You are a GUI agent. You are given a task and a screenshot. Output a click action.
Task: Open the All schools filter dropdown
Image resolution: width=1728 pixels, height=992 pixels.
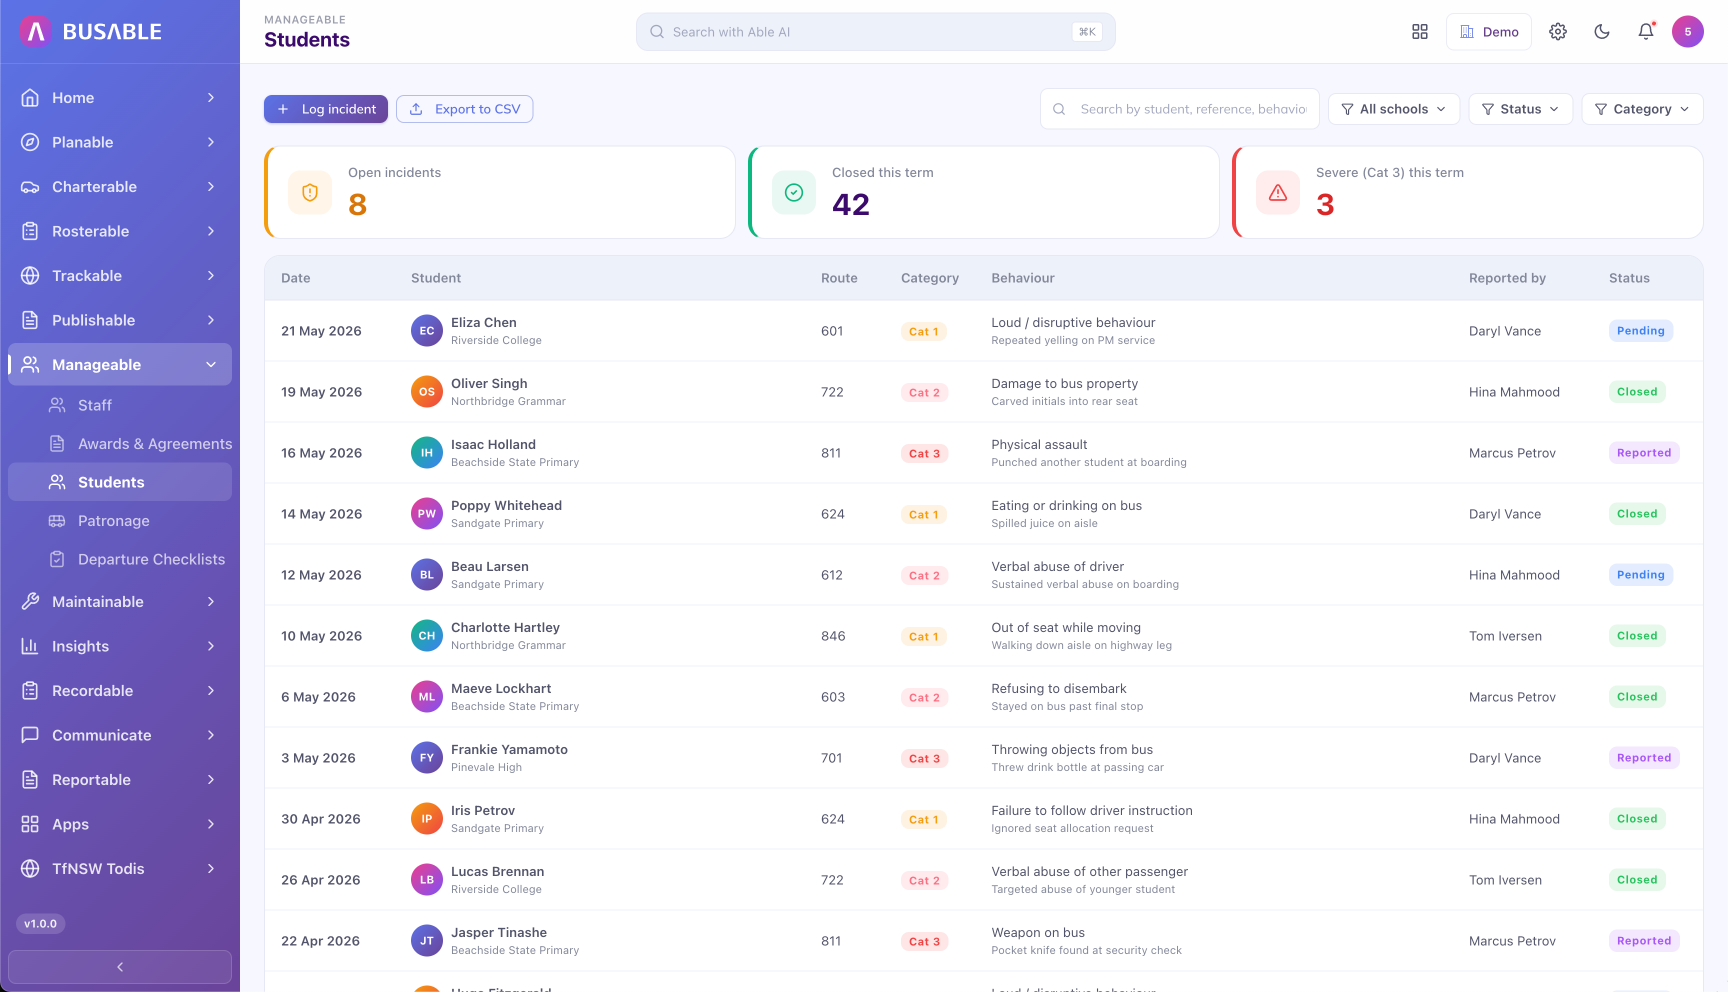click(1394, 109)
